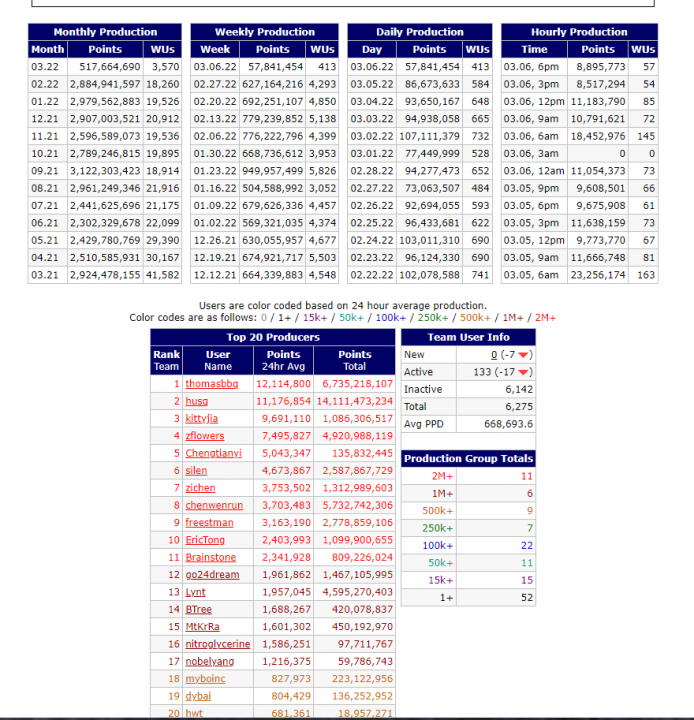Screen dimensions: 694x720
Task: Select weekly points 664,339,883
Action: click(273, 276)
